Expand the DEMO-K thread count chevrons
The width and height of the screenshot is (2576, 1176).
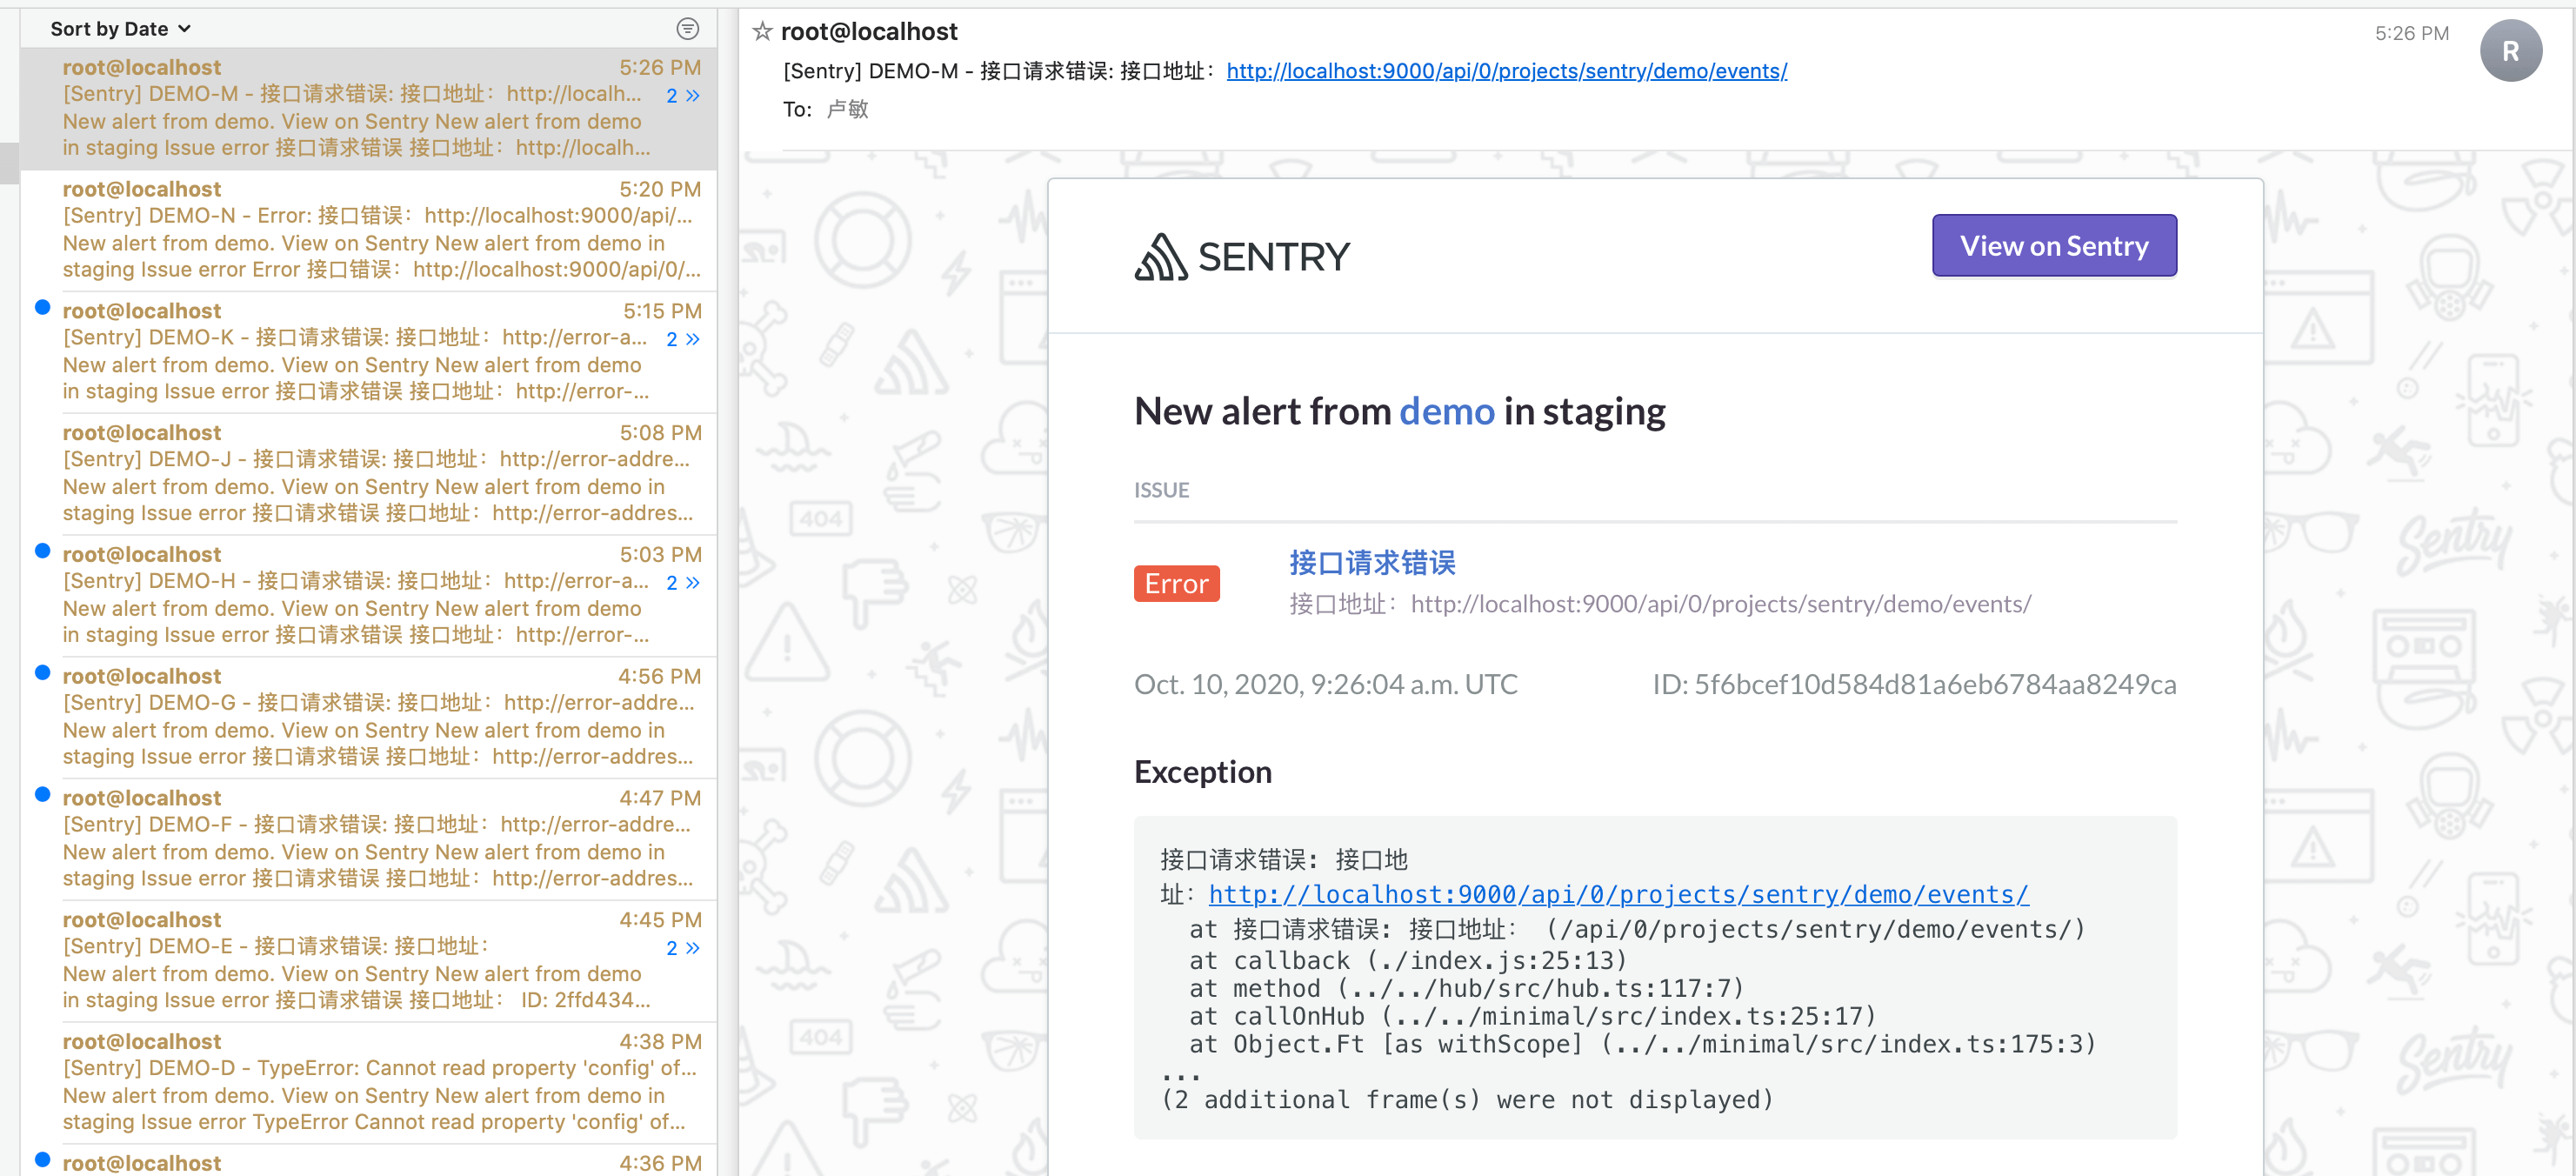683,340
